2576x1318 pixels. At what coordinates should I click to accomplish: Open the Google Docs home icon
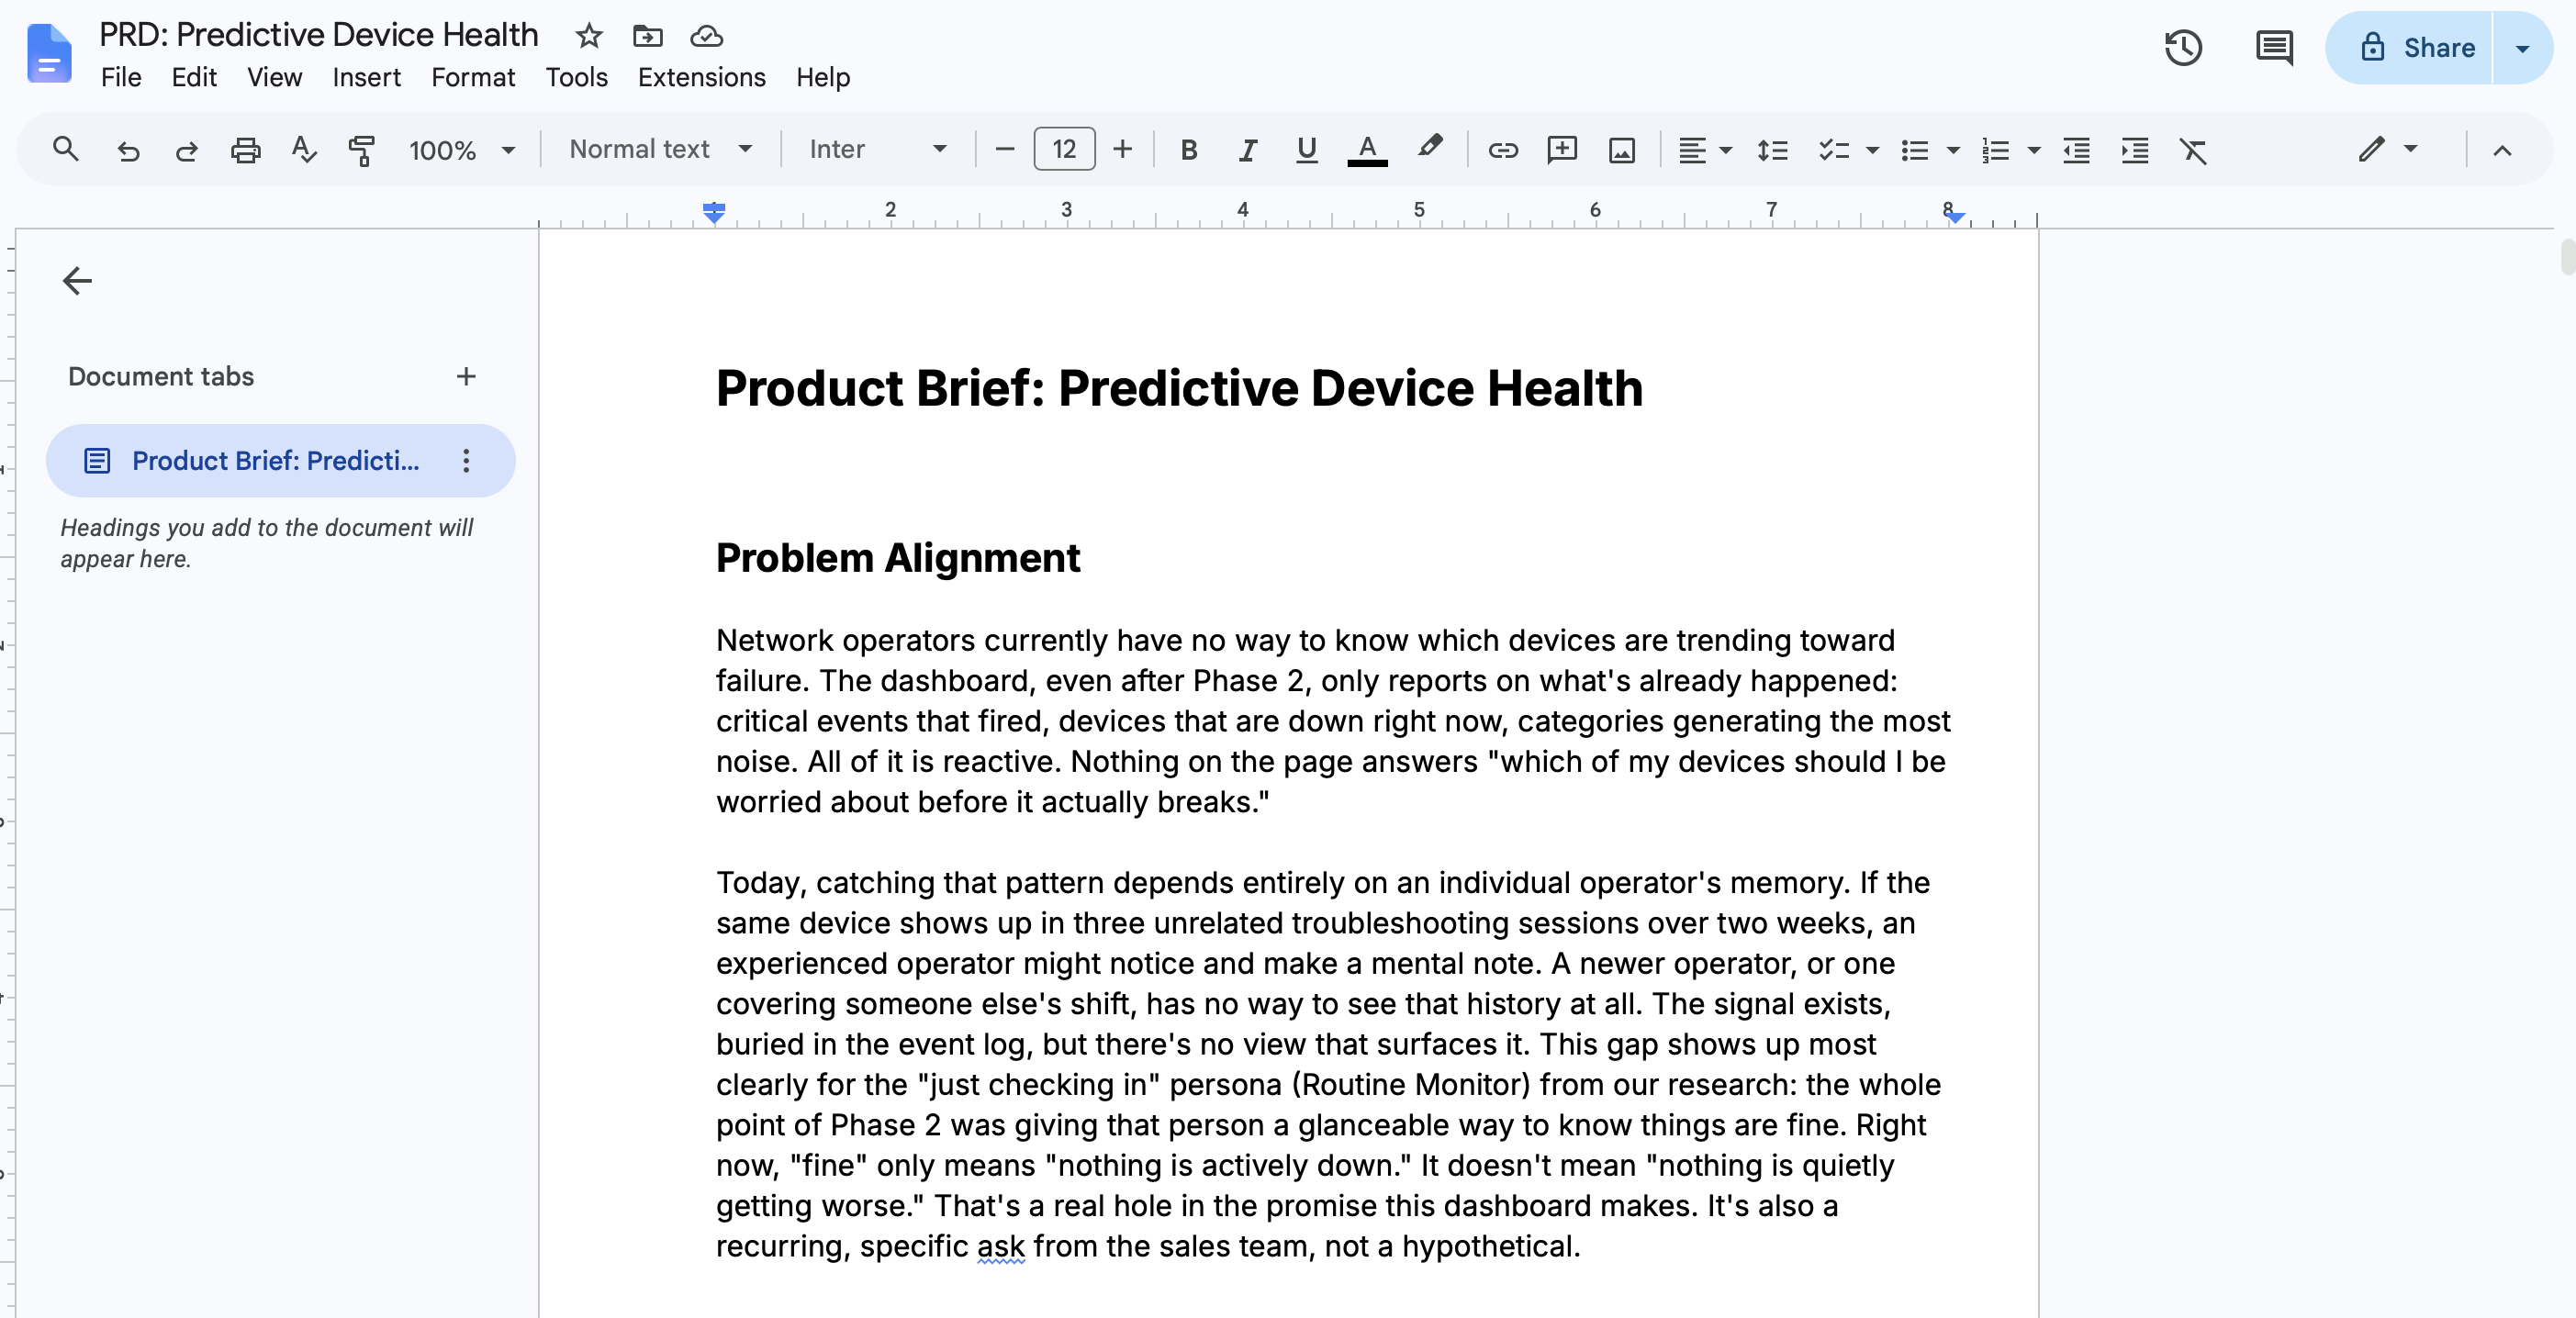click(x=49, y=54)
